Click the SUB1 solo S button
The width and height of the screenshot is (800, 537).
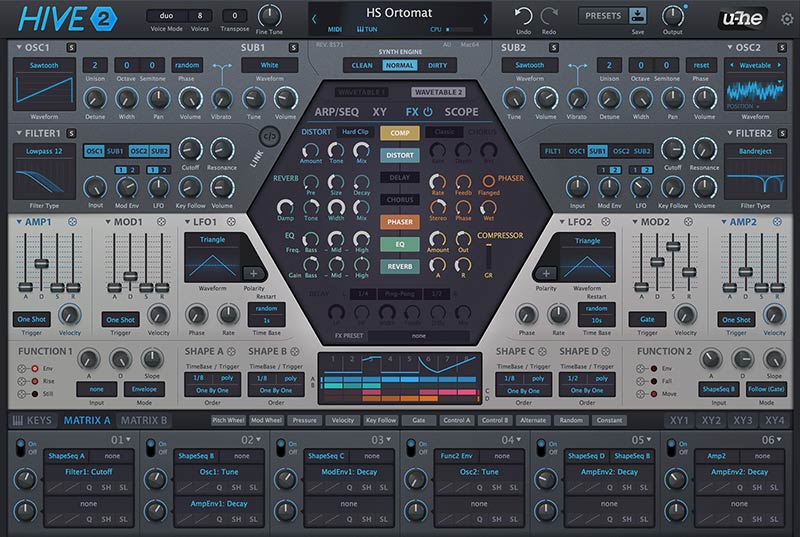[x=293, y=47]
